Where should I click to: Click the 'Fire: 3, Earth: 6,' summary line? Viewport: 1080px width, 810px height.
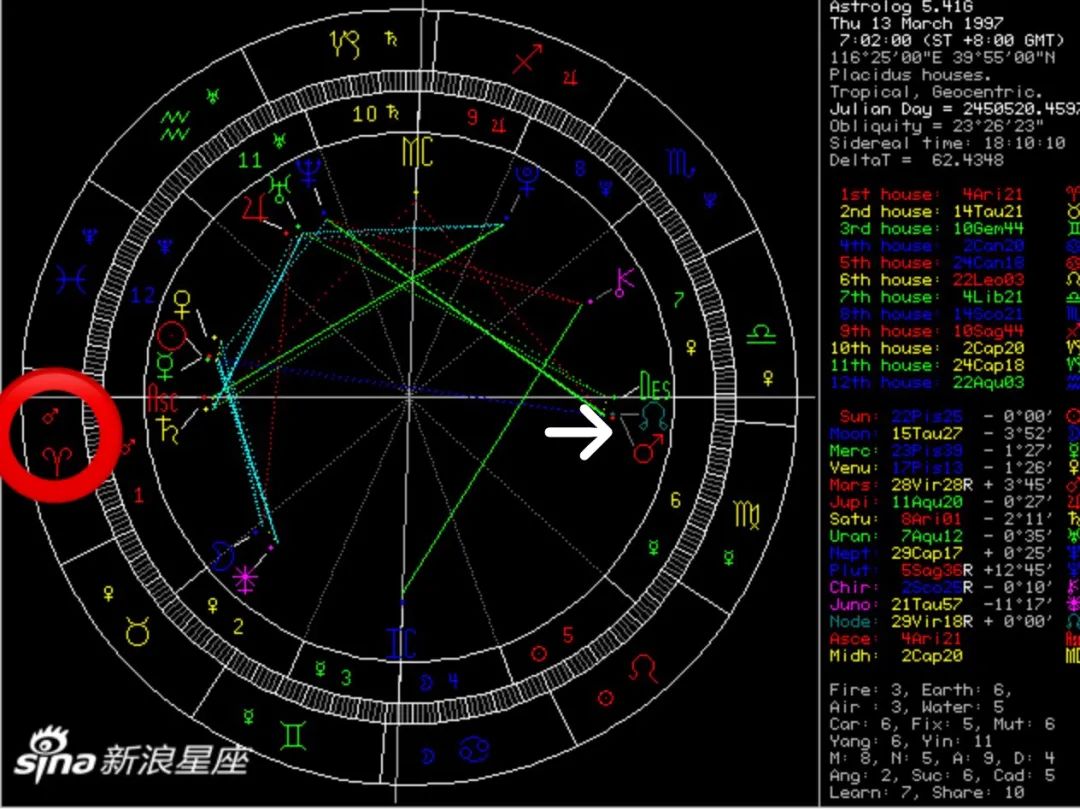tap(920, 690)
